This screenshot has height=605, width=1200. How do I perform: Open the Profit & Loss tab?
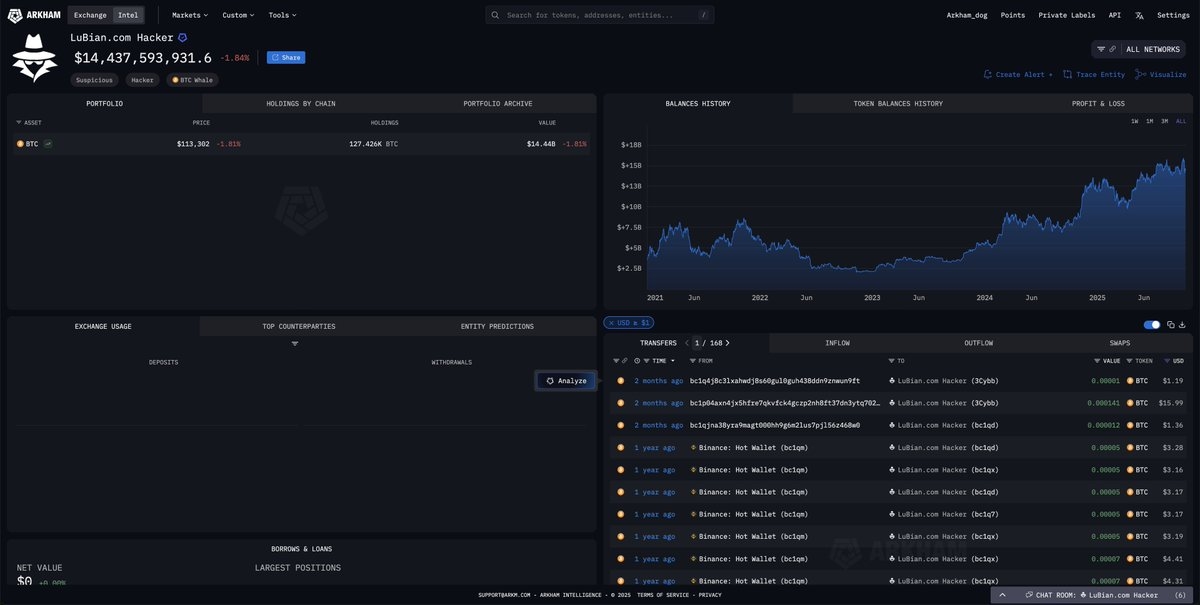(1097, 103)
